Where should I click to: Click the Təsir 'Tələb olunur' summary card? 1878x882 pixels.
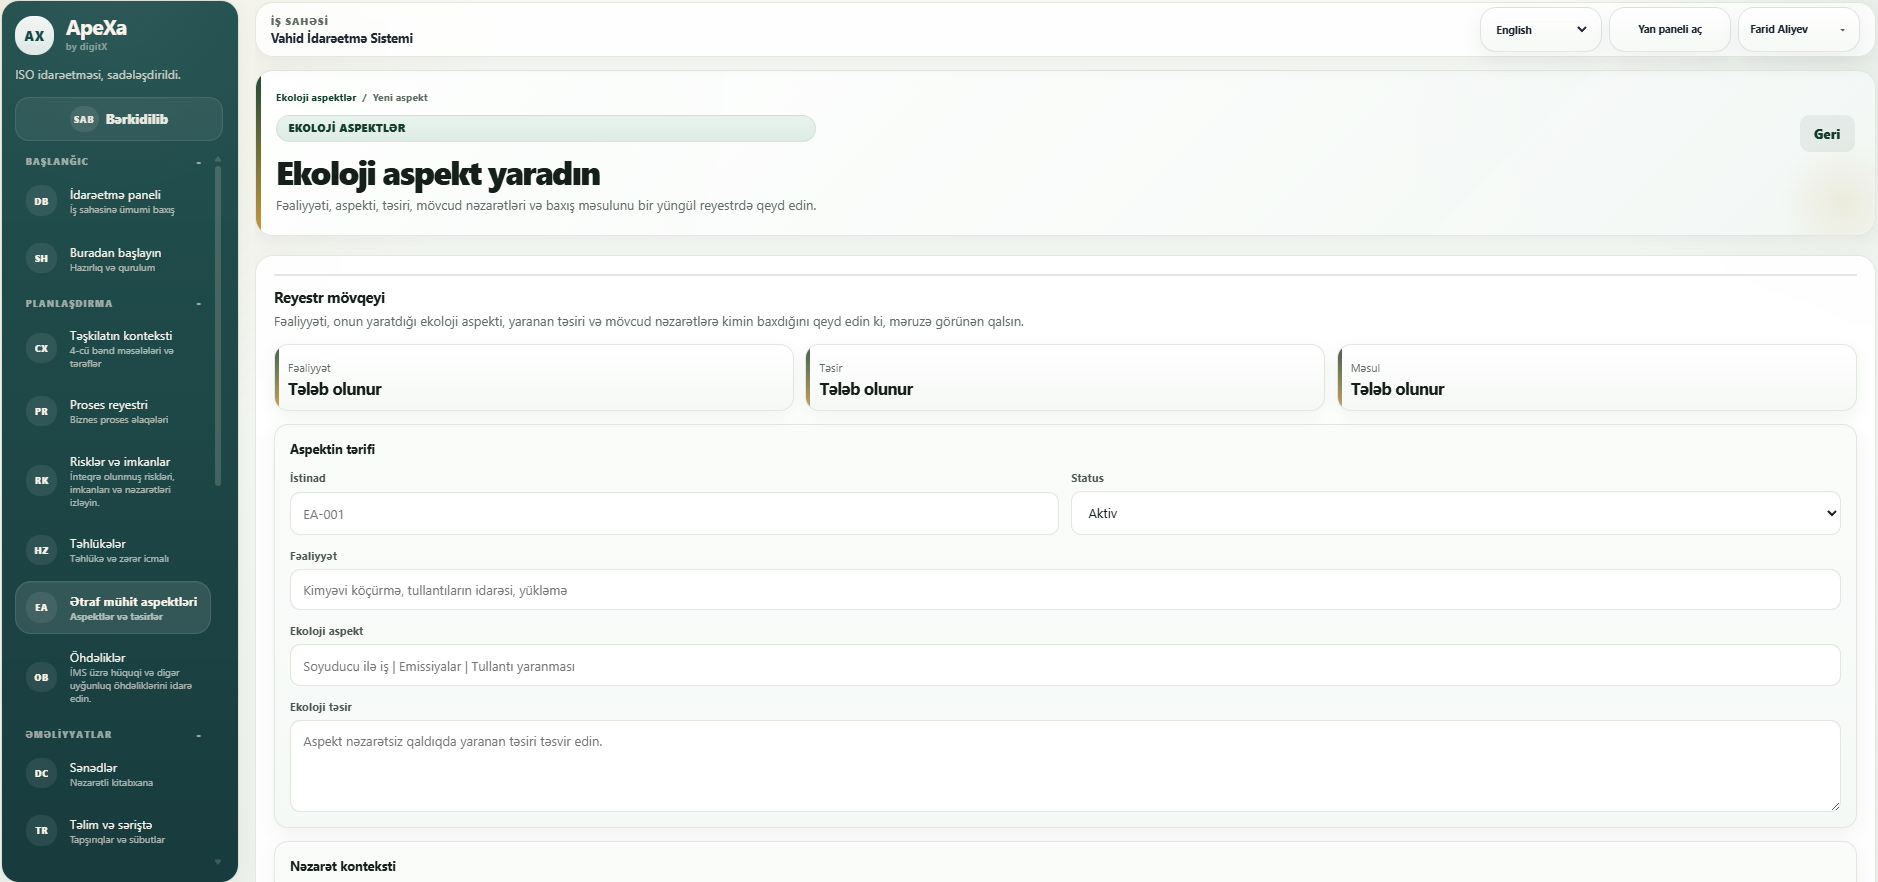click(1065, 378)
